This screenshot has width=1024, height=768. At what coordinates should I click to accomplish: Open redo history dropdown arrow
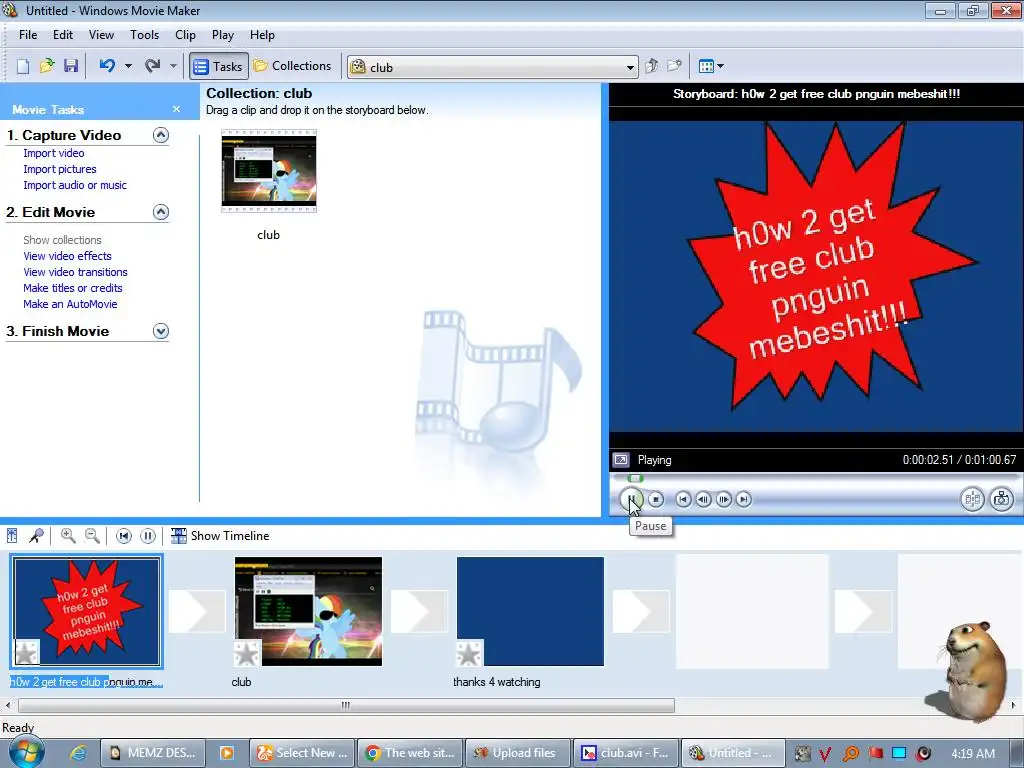point(173,66)
